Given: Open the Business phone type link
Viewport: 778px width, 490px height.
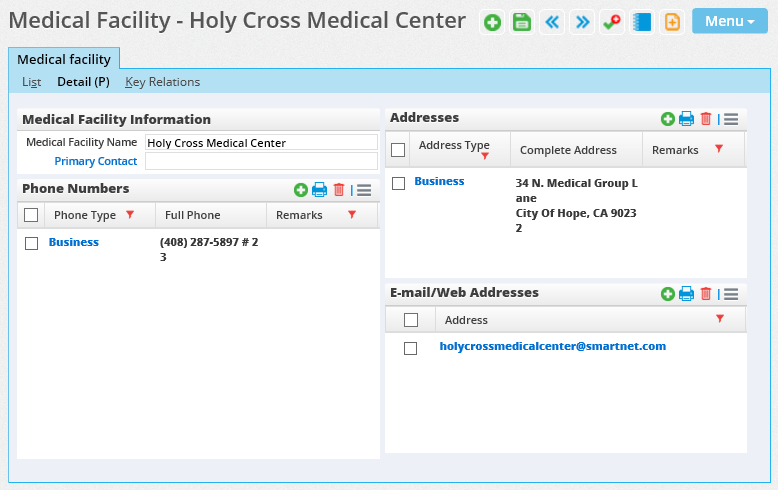Looking at the screenshot, I should pyautogui.click(x=73, y=242).
